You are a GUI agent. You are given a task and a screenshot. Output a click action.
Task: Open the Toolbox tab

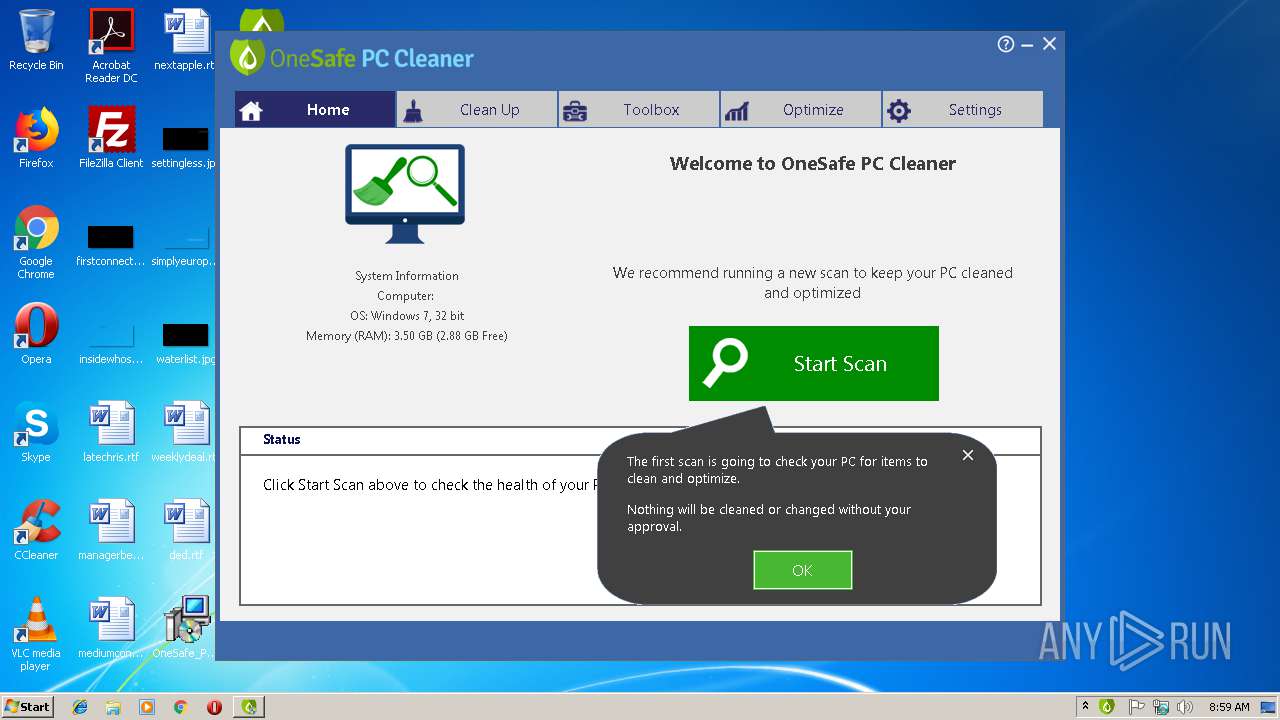639,110
